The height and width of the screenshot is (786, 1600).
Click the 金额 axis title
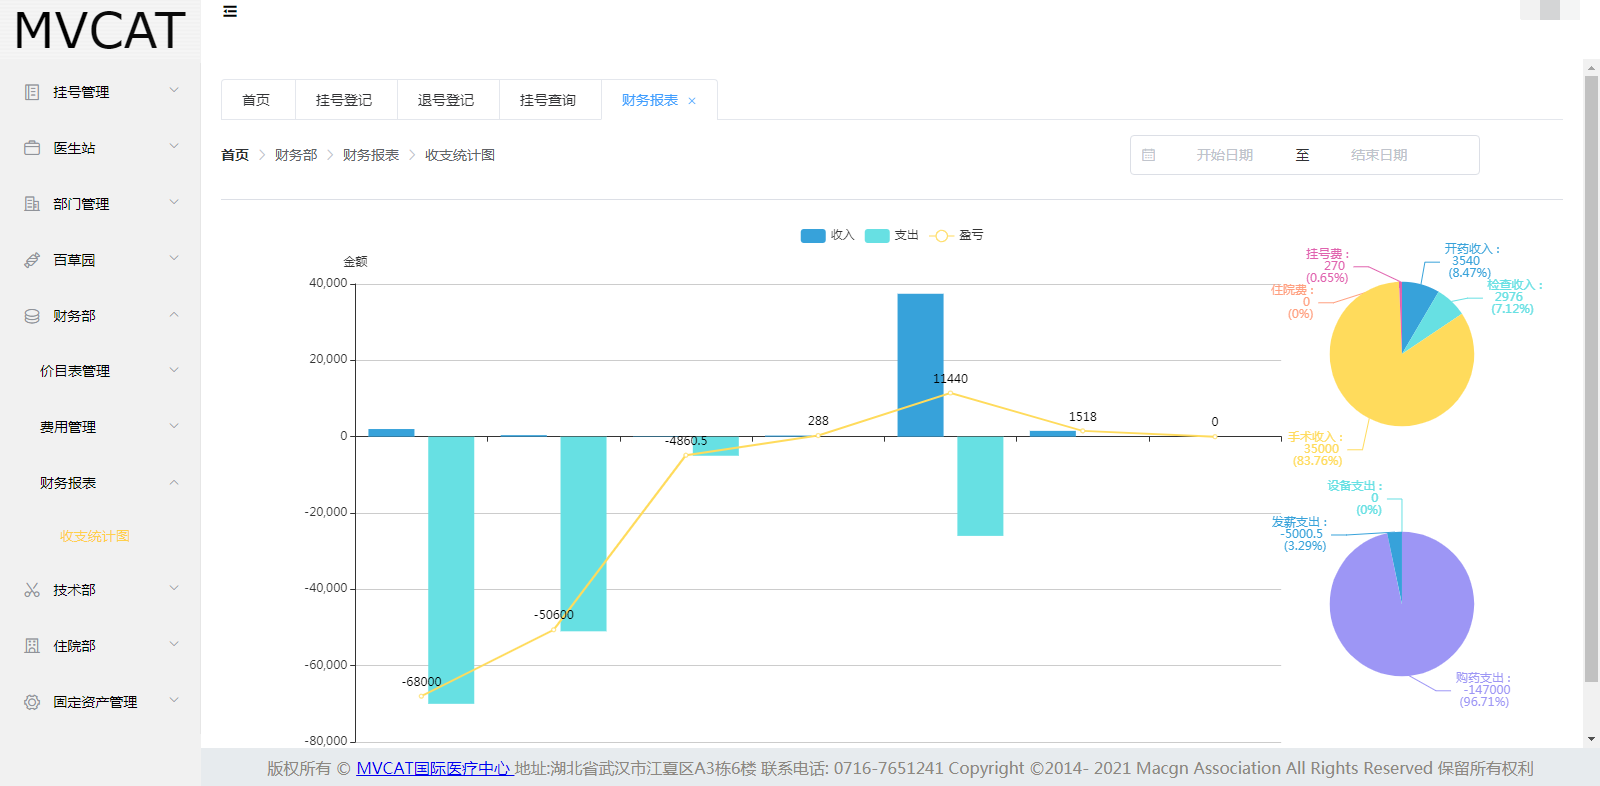click(x=356, y=262)
